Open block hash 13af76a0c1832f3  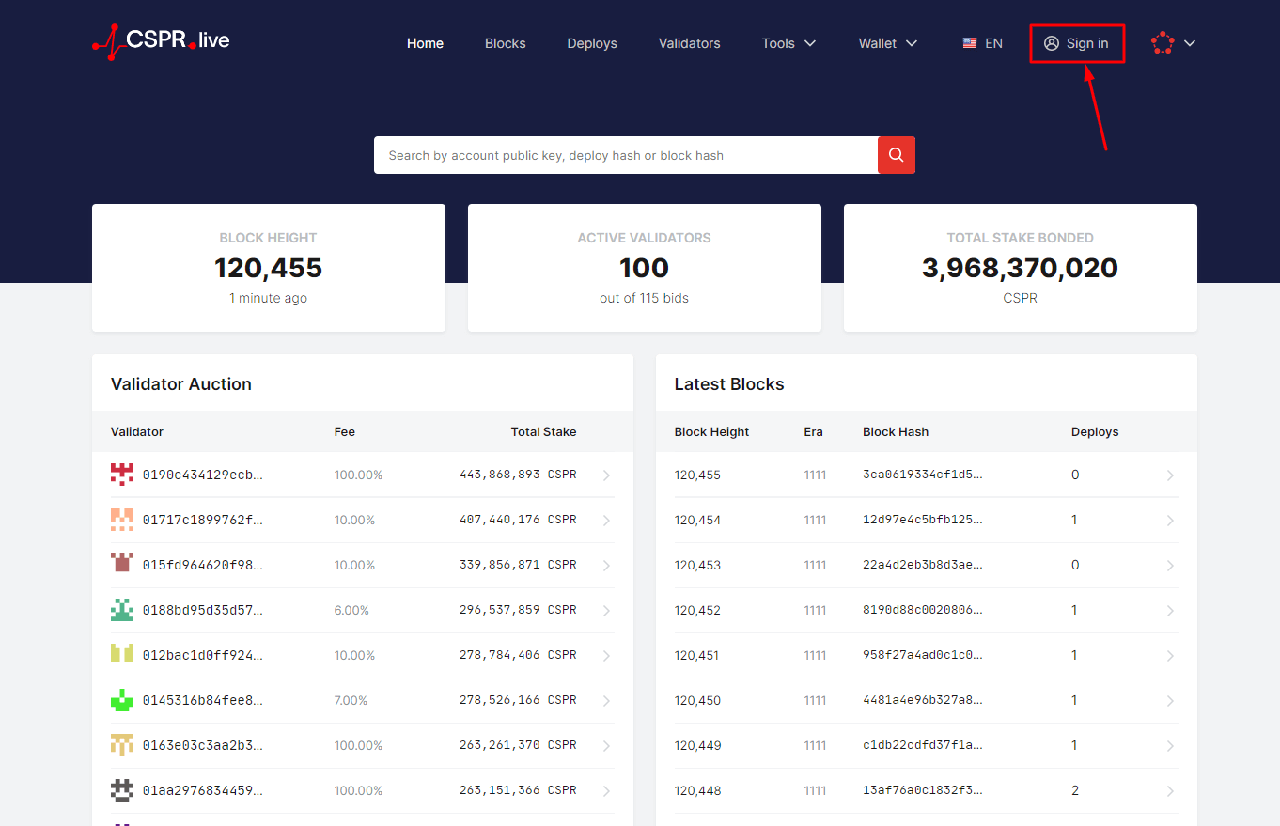tap(923, 791)
